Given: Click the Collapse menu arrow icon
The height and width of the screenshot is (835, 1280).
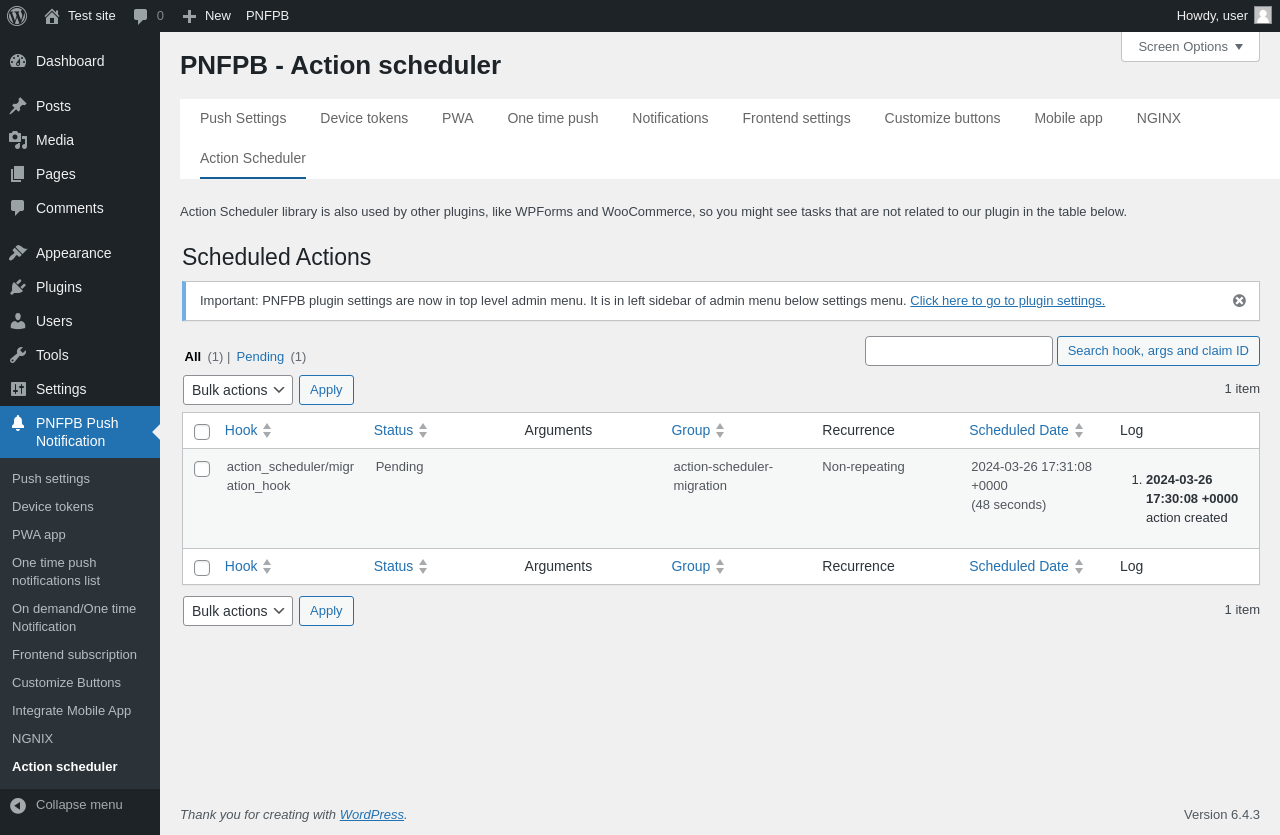Looking at the screenshot, I should point(18,805).
